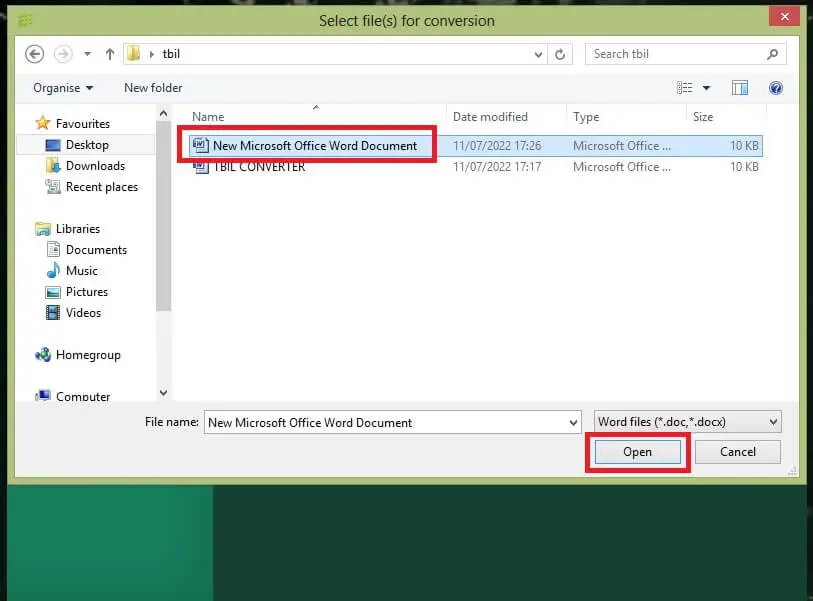
Task: Sort files by Name column
Action: pos(208,117)
